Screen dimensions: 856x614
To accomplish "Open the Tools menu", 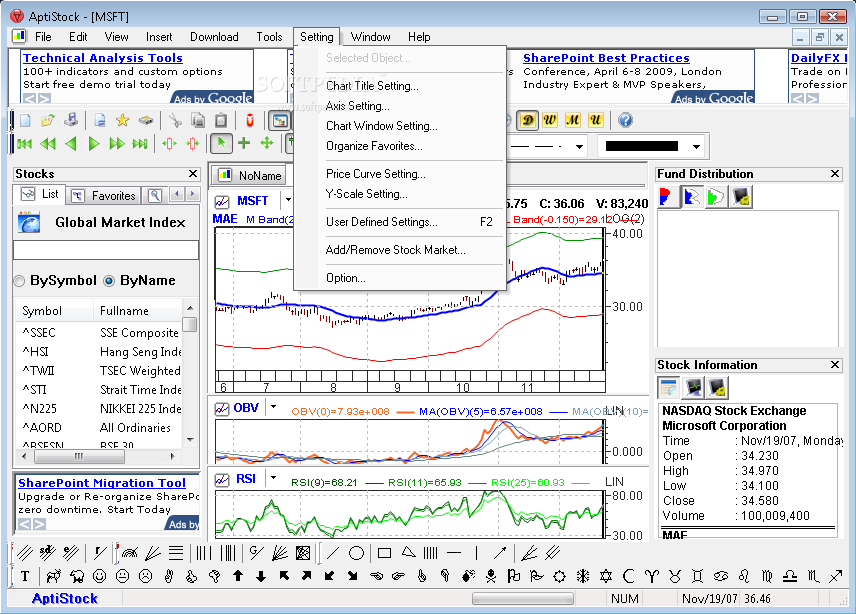I will (x=269, y=37).
